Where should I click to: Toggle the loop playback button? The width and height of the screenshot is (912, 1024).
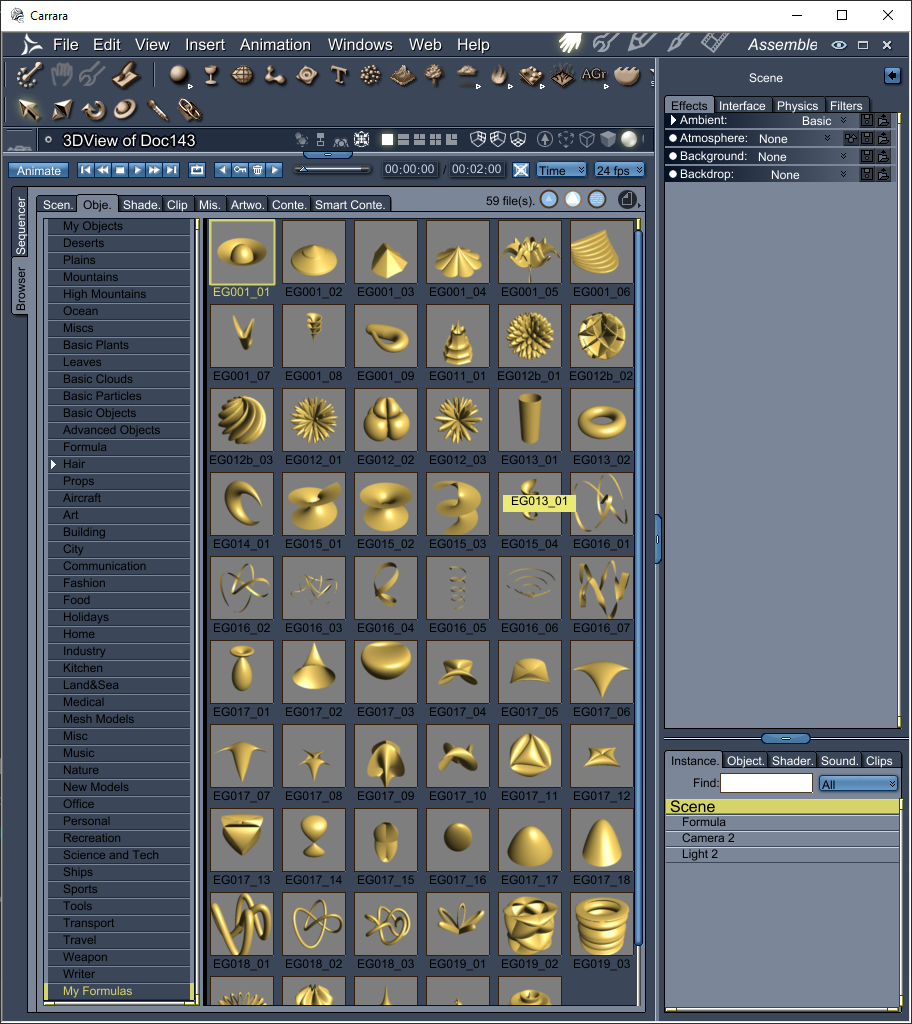tap(197, 170)
